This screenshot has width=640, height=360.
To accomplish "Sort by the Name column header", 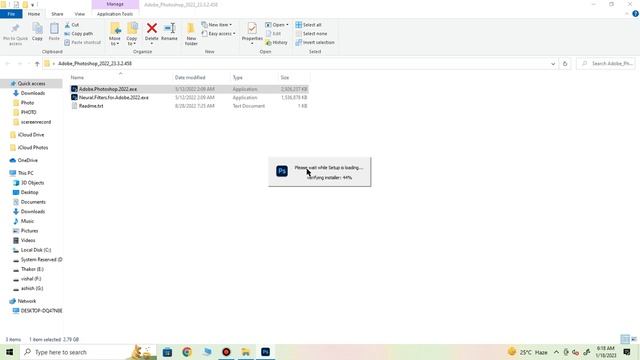I will coord(77,78).
